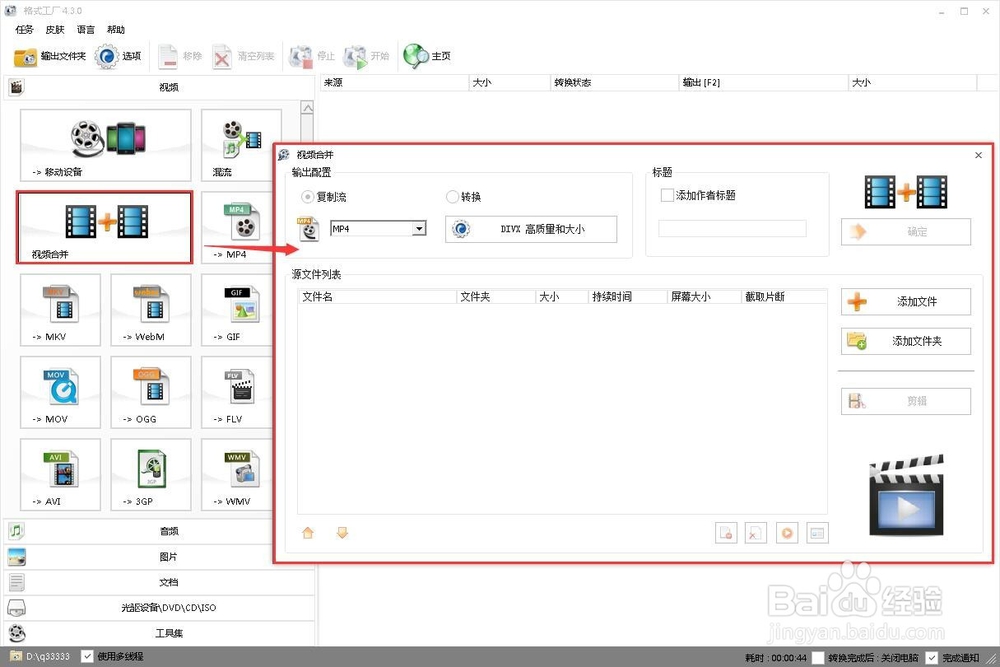
Task: Click the remove file icon below list
Action: point(726,533)
